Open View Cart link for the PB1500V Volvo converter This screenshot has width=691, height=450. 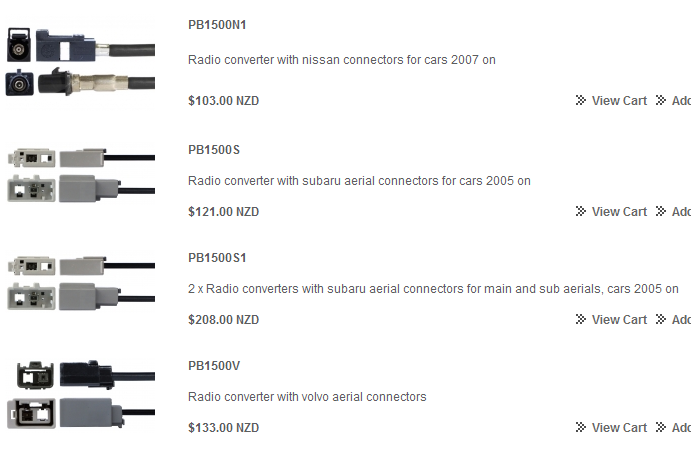click(619, 428)
